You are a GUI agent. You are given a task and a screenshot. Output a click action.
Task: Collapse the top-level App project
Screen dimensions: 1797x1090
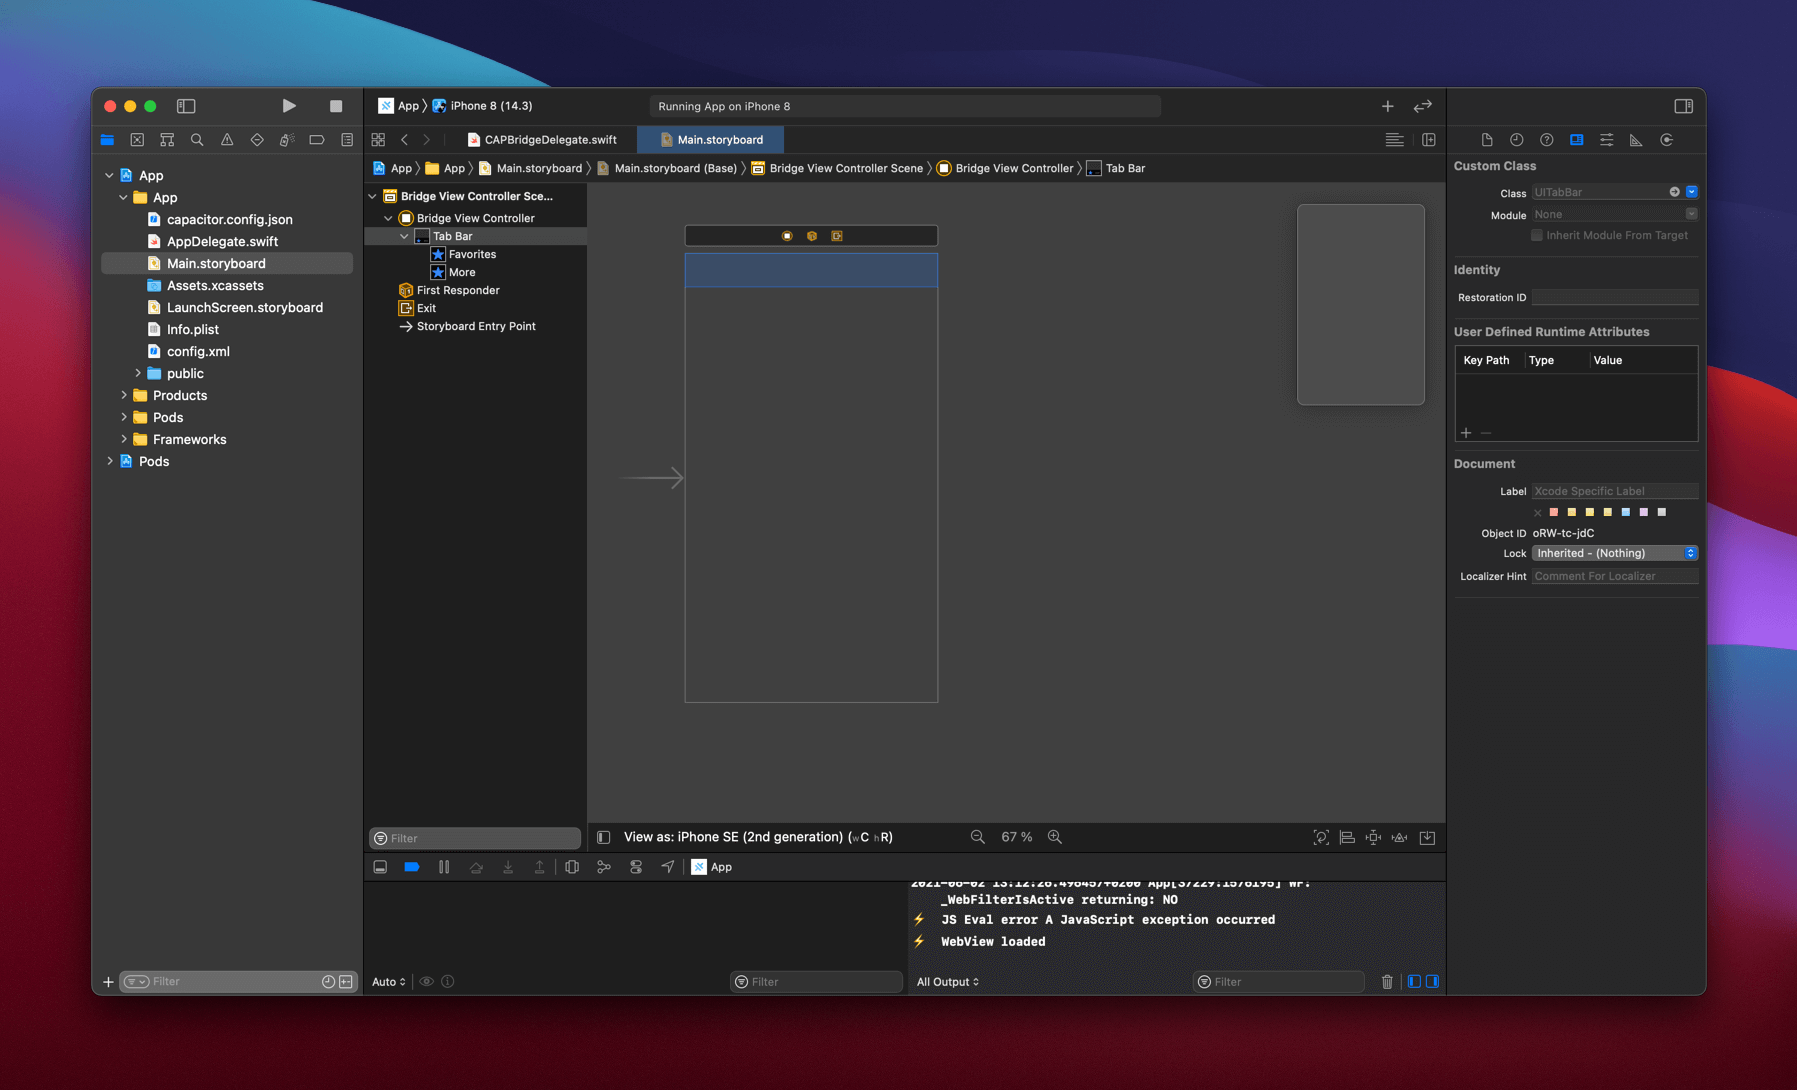(x=109, y=175)
